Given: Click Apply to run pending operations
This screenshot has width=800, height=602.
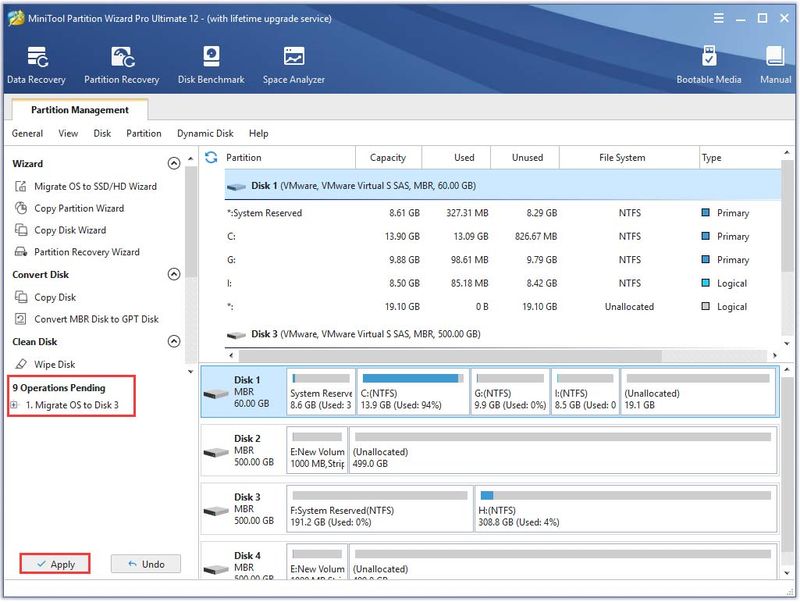Looking at the screenshot, I should (55, 564).
